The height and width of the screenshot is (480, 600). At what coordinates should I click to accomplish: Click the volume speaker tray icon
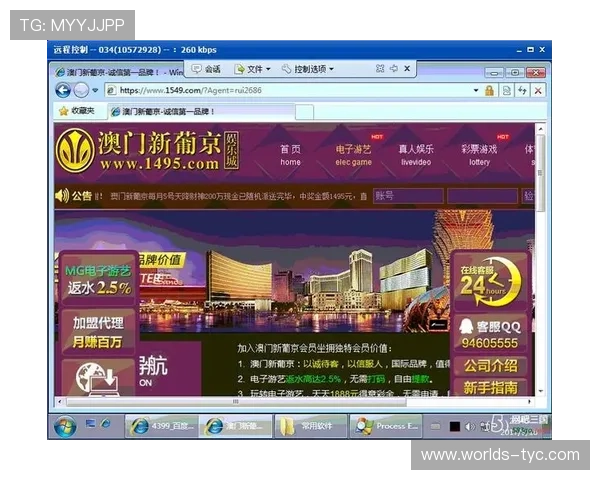[469, 426]
